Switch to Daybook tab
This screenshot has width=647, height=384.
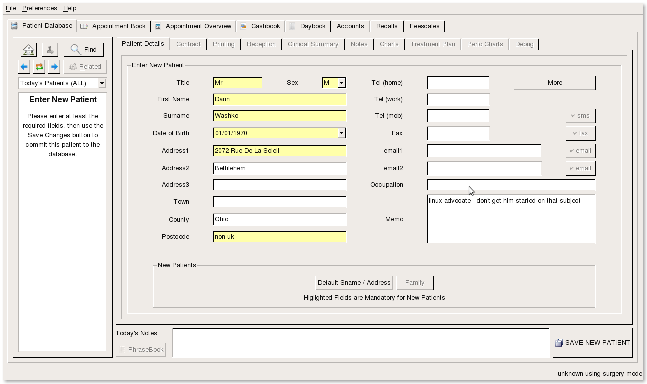click(x=308, y=26)
